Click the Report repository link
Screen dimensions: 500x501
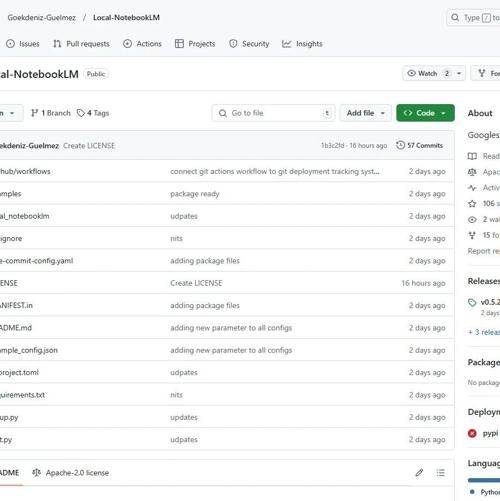484,251
